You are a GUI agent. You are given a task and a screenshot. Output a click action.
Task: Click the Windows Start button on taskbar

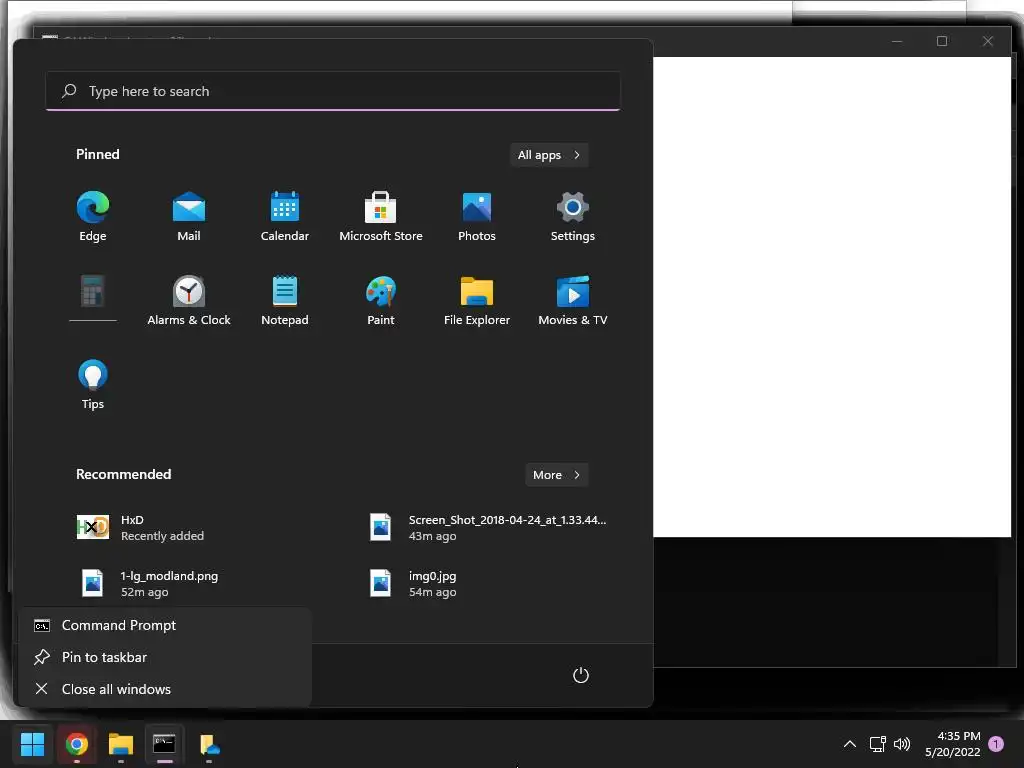click(33, 744)
